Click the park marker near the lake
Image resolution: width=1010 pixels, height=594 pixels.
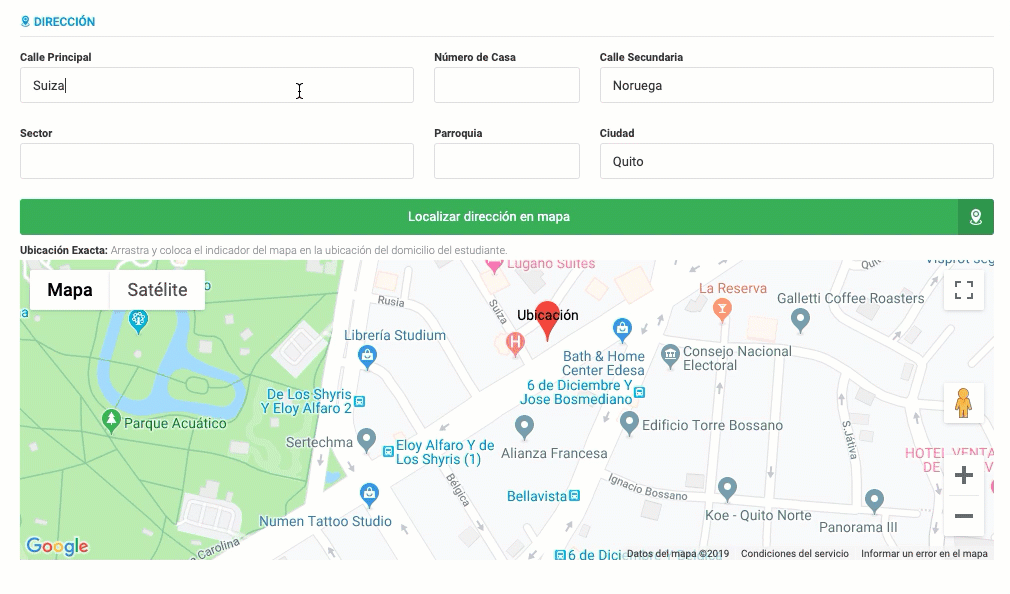[x=138, y=321]
